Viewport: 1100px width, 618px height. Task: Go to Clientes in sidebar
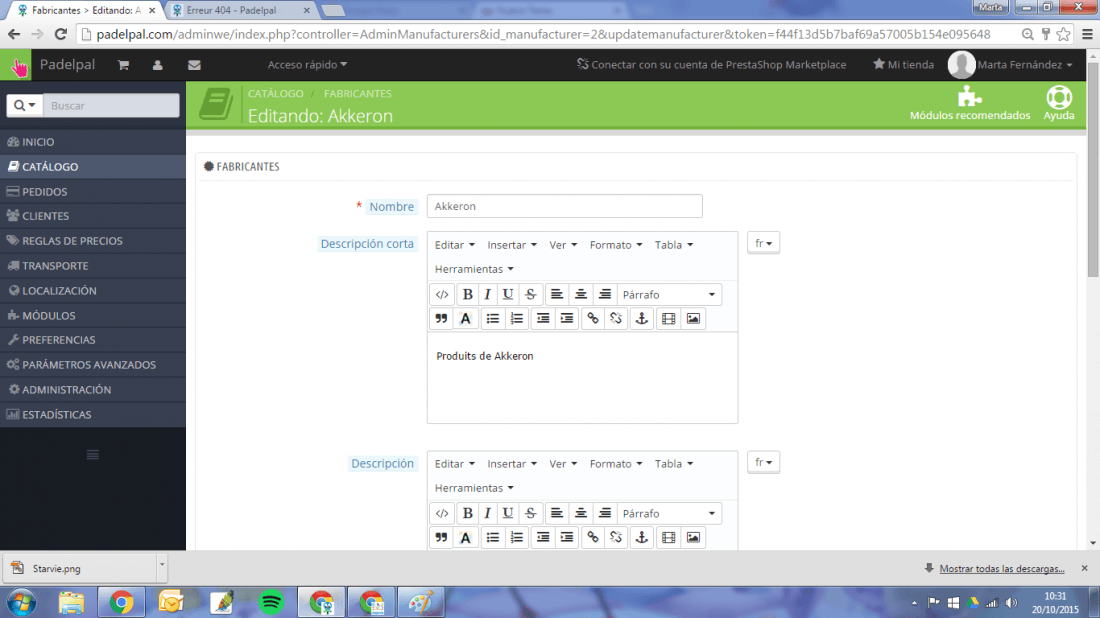click(x=93, y=216)
